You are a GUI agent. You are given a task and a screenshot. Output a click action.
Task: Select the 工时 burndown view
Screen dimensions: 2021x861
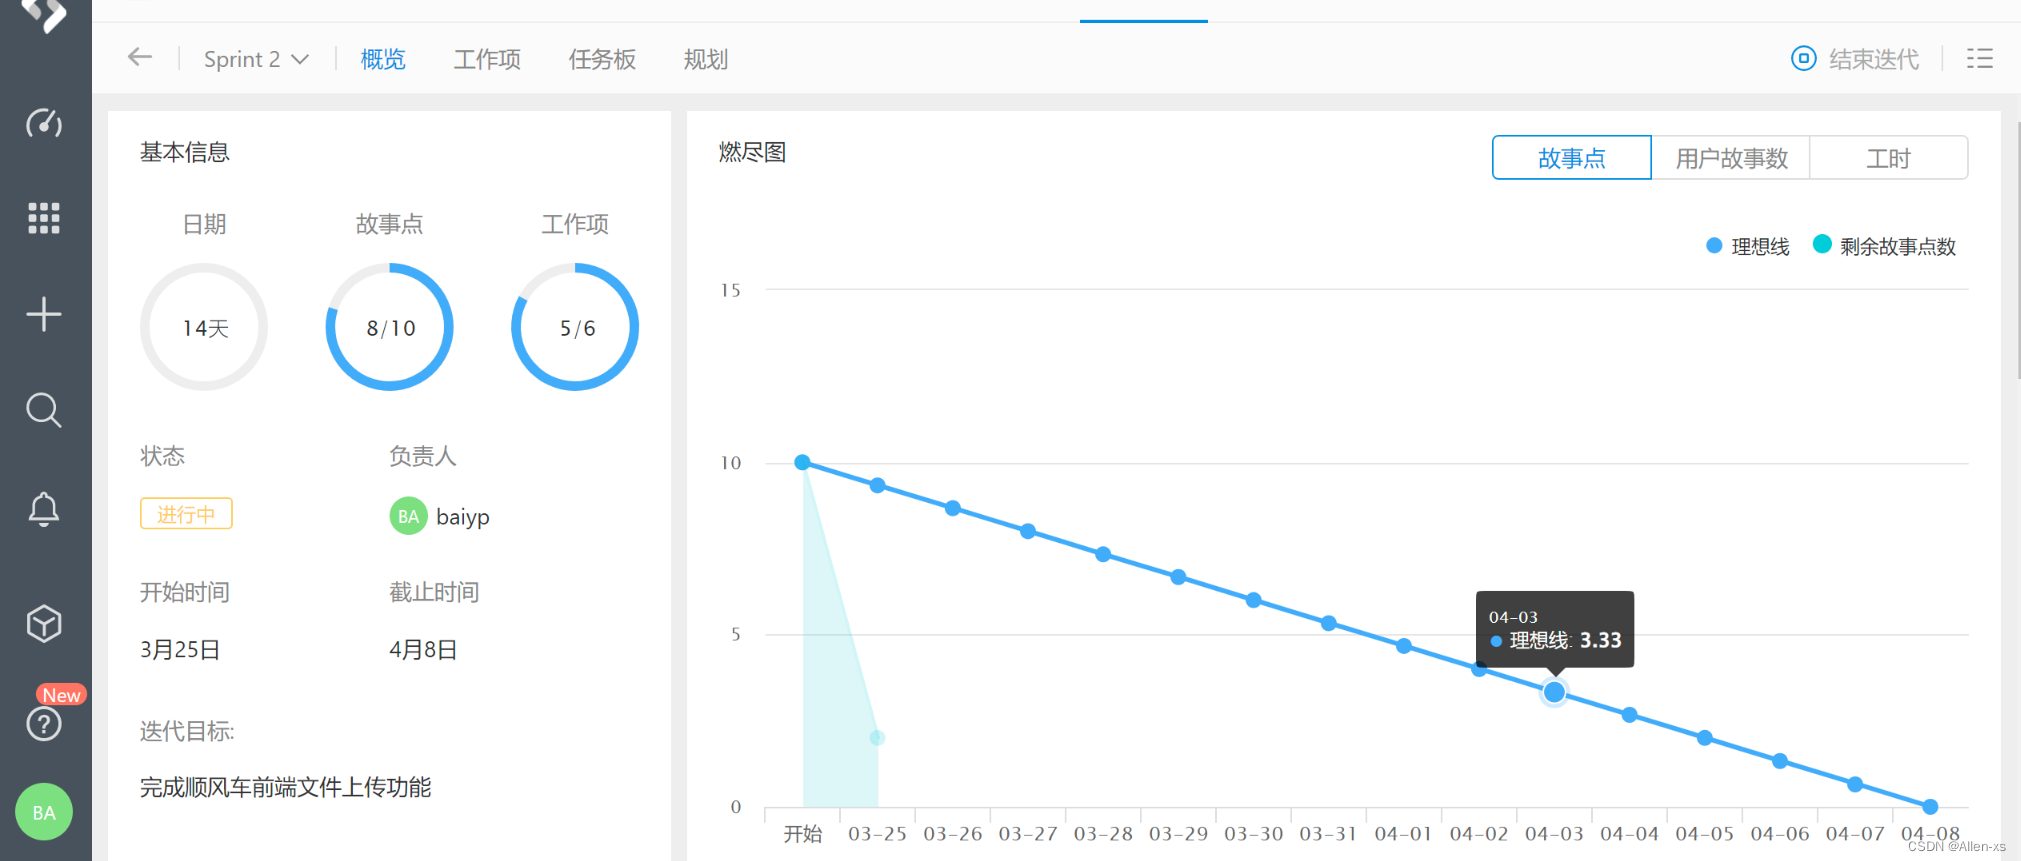coord(1888,158)
